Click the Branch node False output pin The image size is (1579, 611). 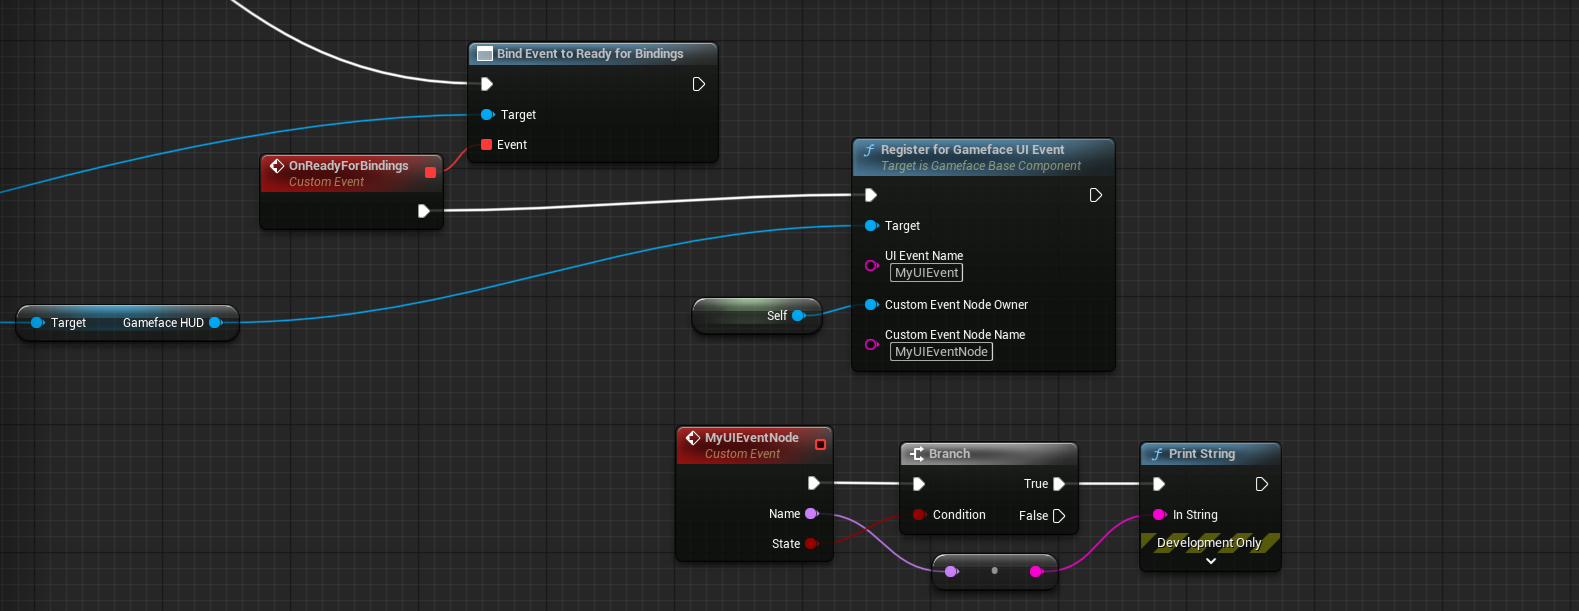(x=1059, y=516)
